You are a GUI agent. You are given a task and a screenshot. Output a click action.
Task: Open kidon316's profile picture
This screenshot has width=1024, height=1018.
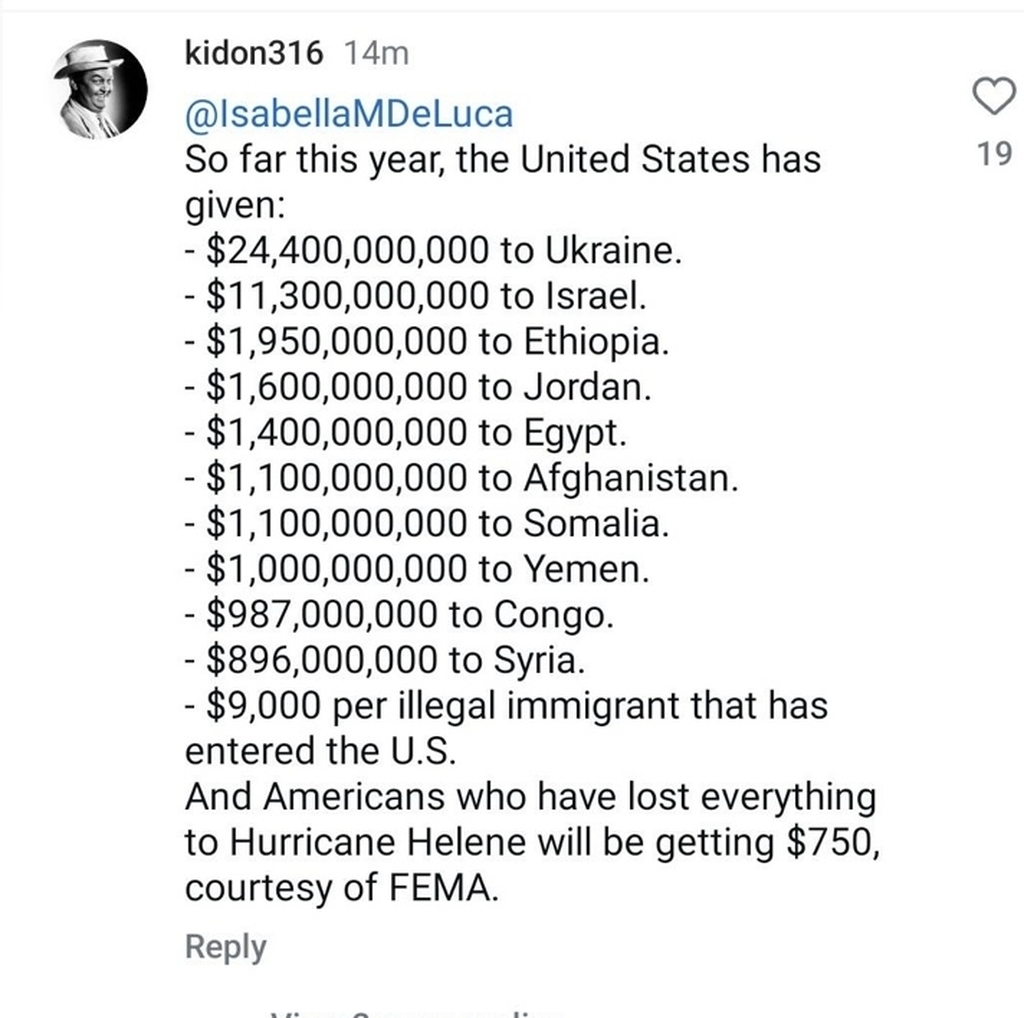tap(100, 89)
